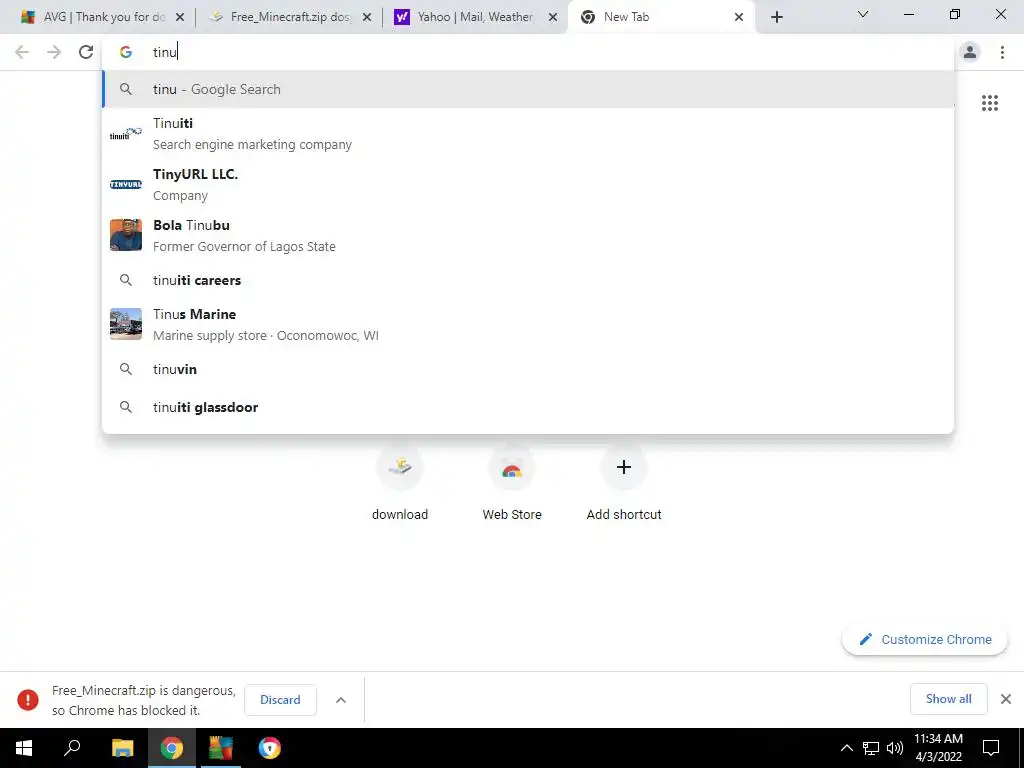
Task: Click the address bar containing tinu
Action: (x=528, y=52)
